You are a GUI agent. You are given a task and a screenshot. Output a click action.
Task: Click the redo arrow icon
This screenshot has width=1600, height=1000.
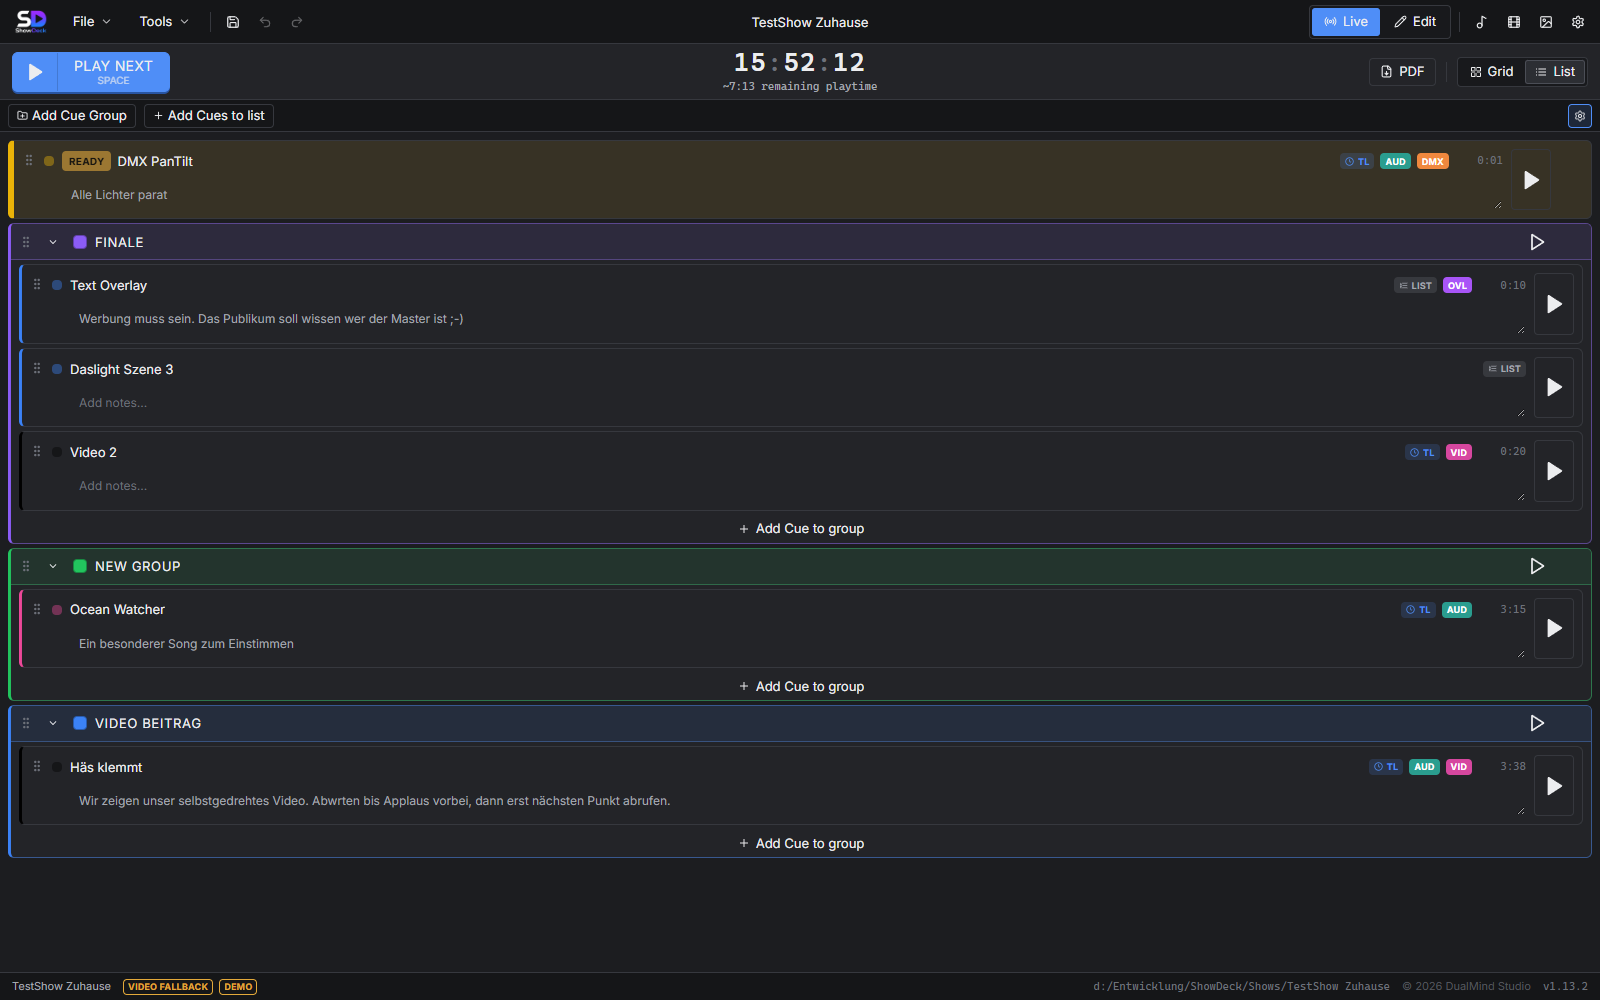point(297,22)
